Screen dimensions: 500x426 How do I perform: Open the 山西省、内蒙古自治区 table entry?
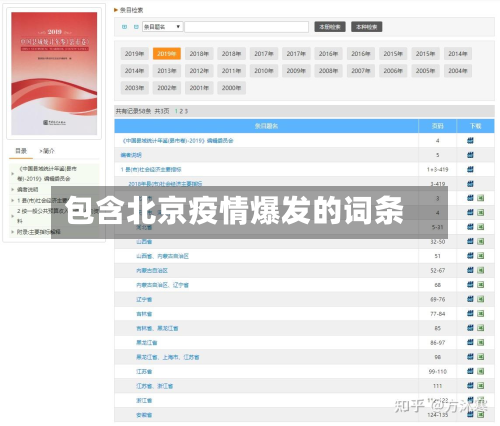162,256
